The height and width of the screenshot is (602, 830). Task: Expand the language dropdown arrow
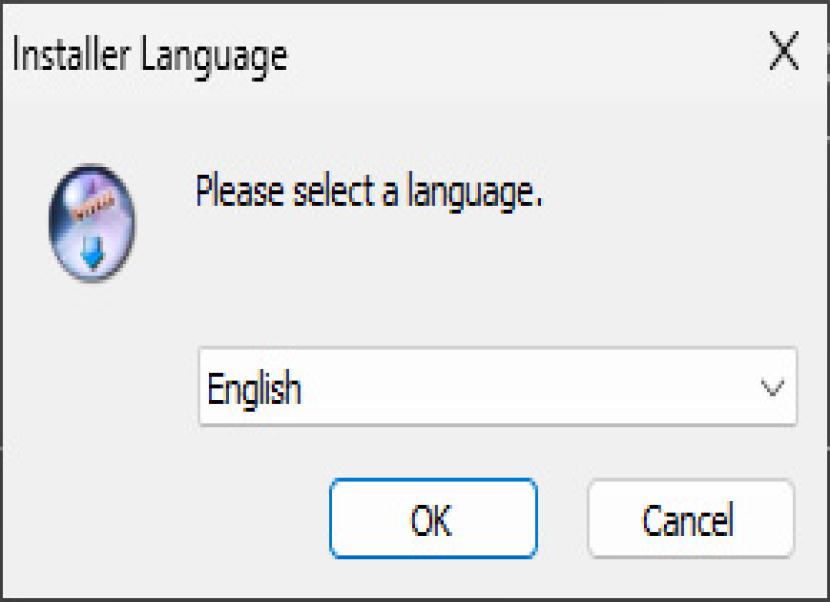pos(772,388)
